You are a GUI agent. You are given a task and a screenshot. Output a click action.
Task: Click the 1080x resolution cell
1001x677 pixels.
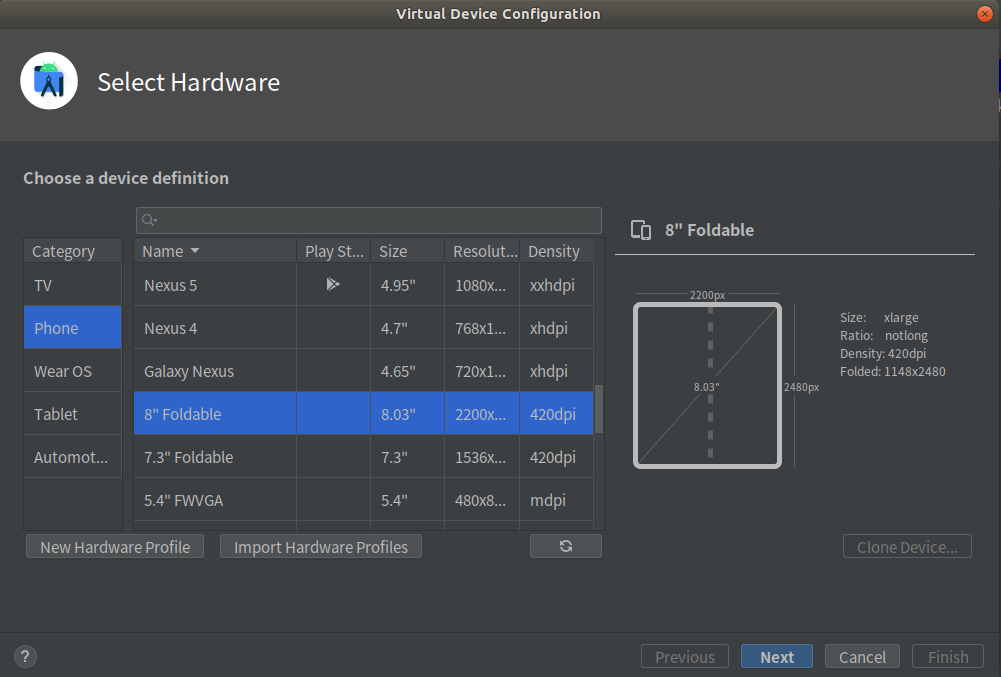point(482,285)
